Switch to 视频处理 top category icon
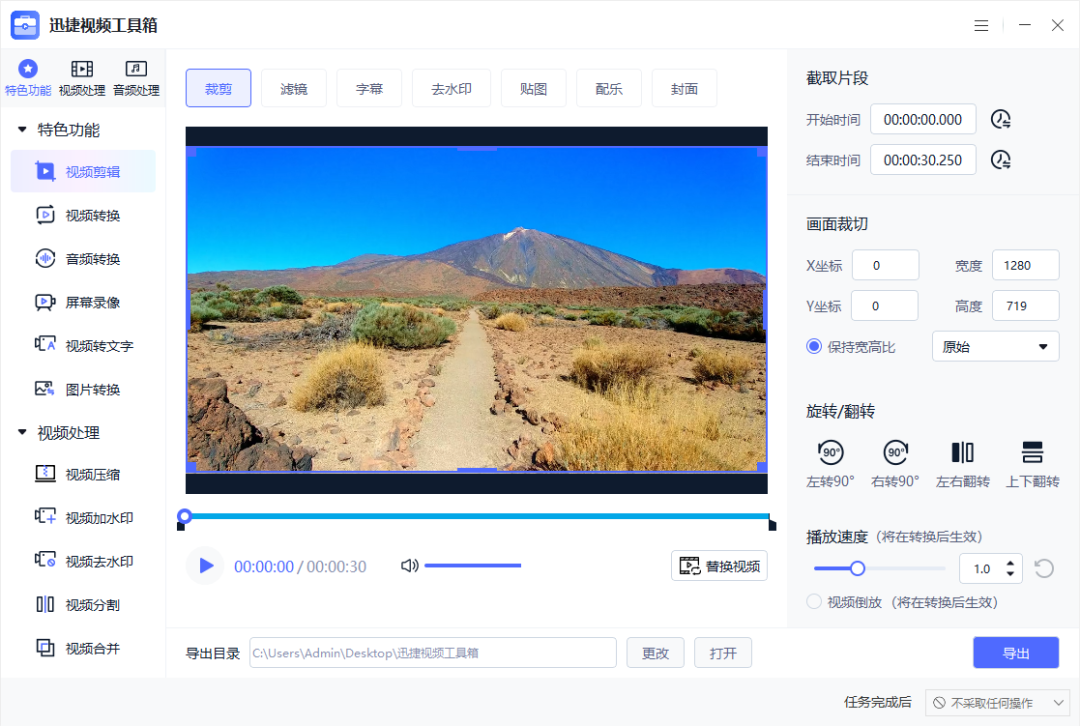The width and height of the screenshot is (1080, 726). click(82, 77)
